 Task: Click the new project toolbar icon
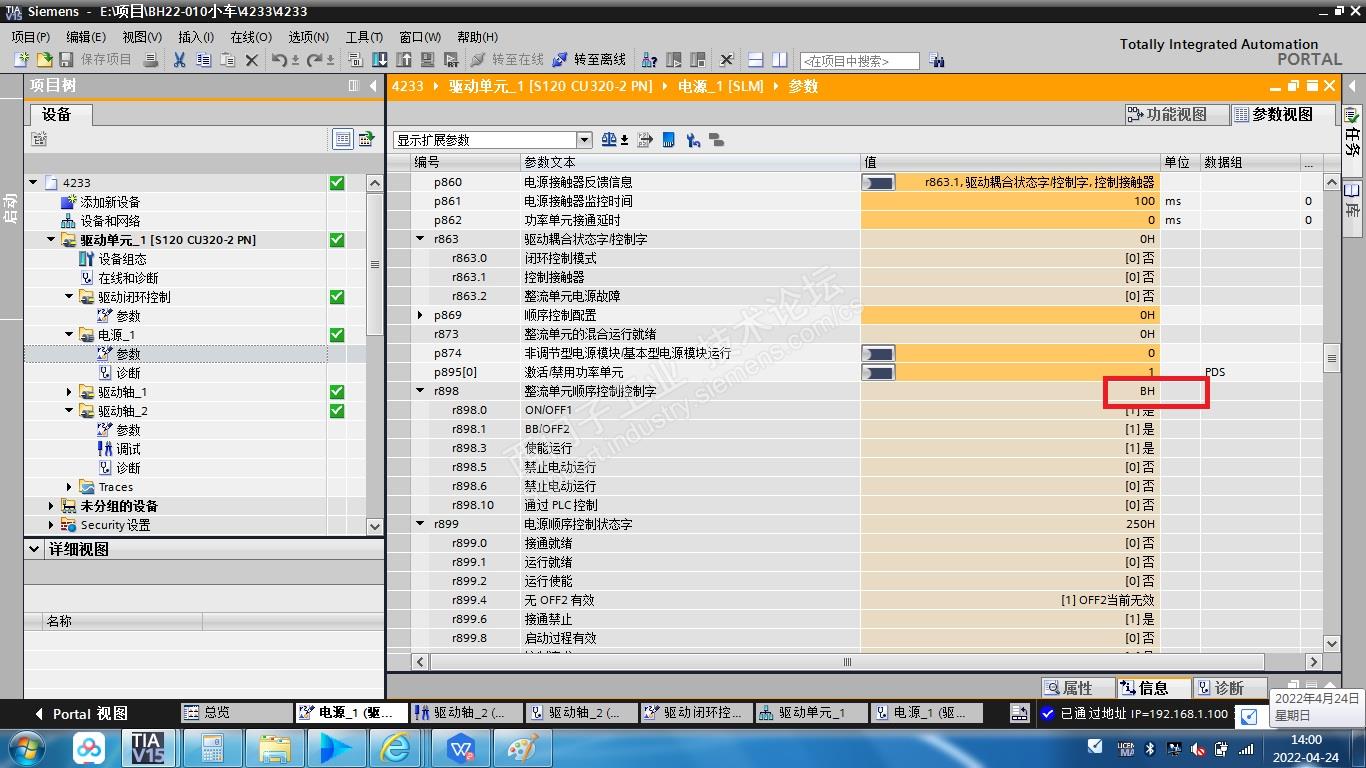coord(21,60)
